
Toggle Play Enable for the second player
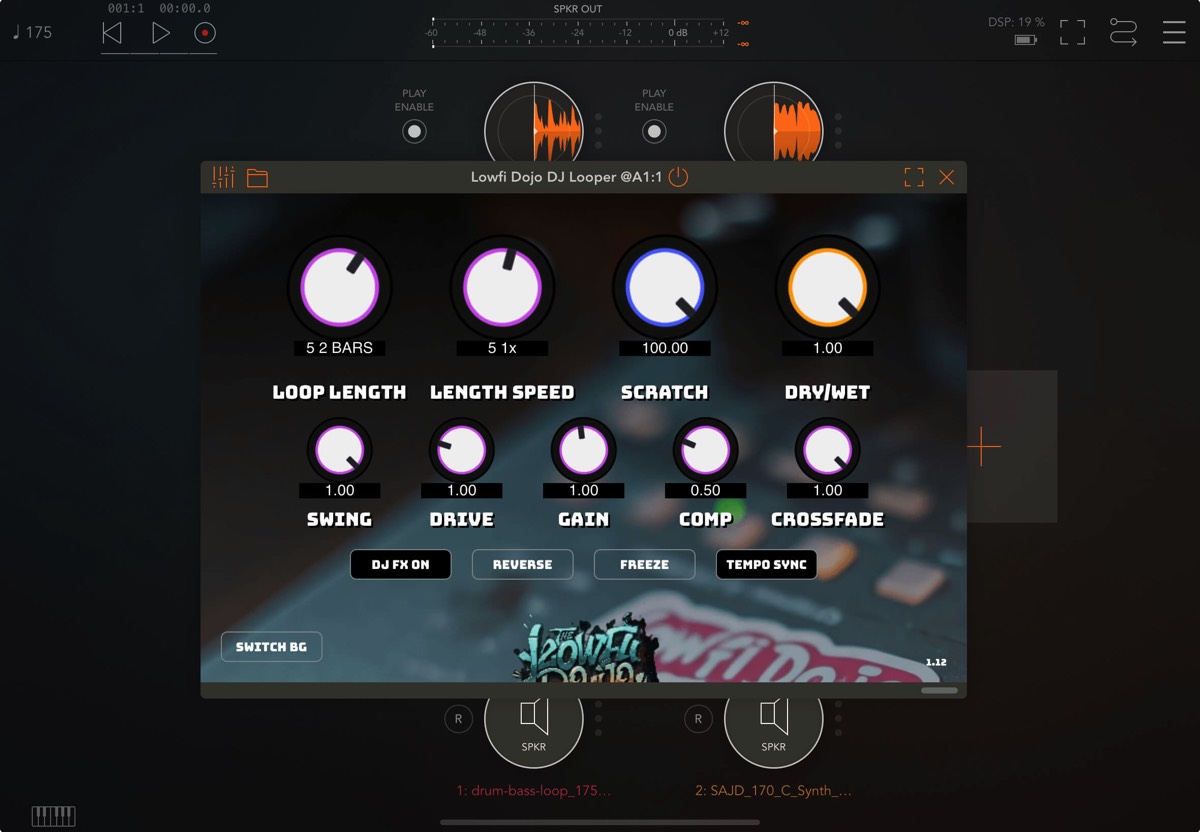(x=654, y=131)
